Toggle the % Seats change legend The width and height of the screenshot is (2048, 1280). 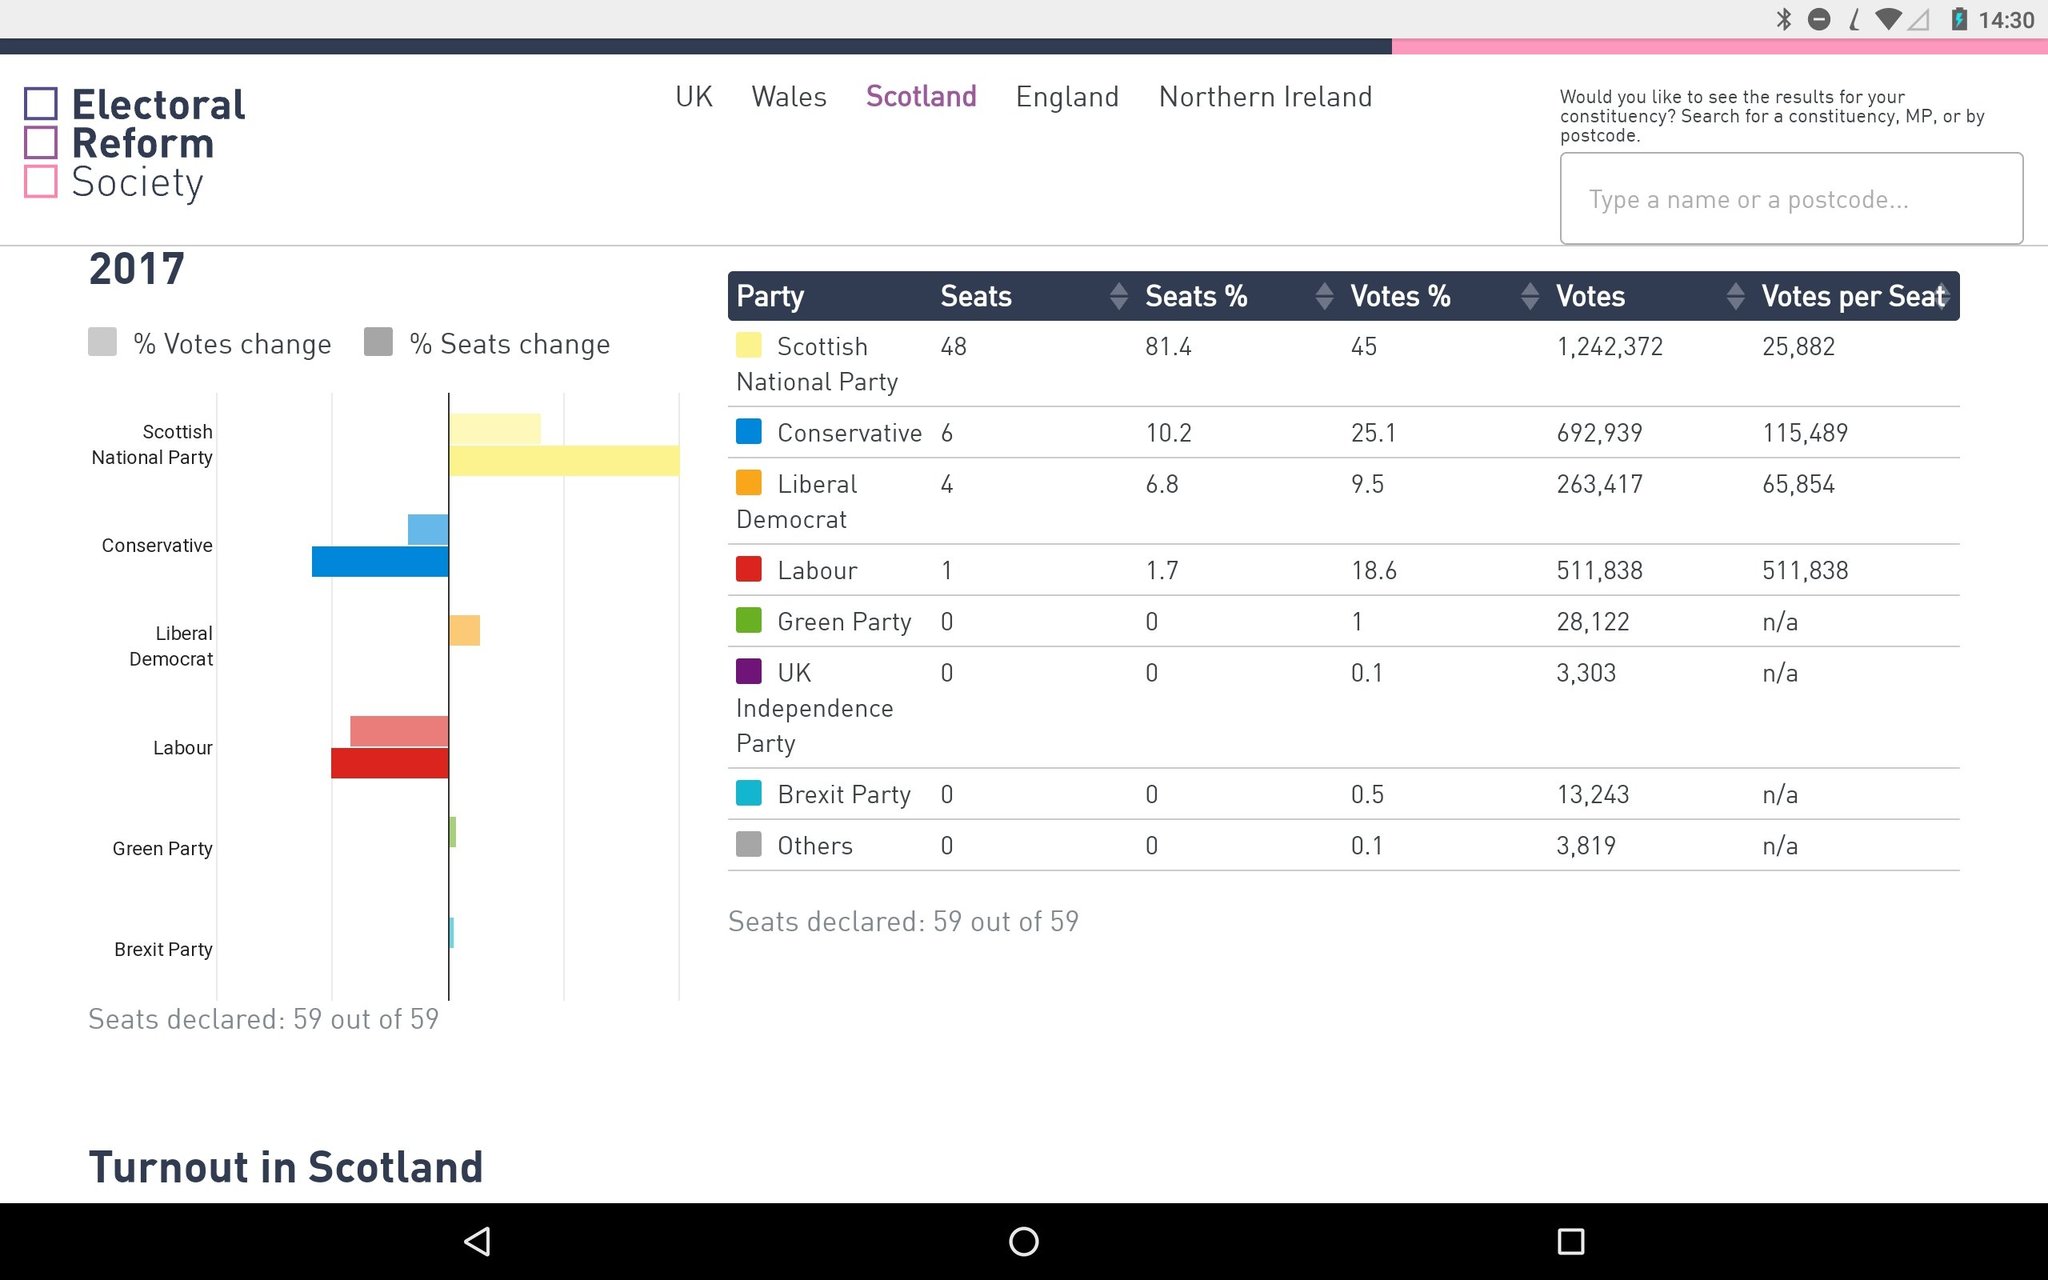click(487, 343)
